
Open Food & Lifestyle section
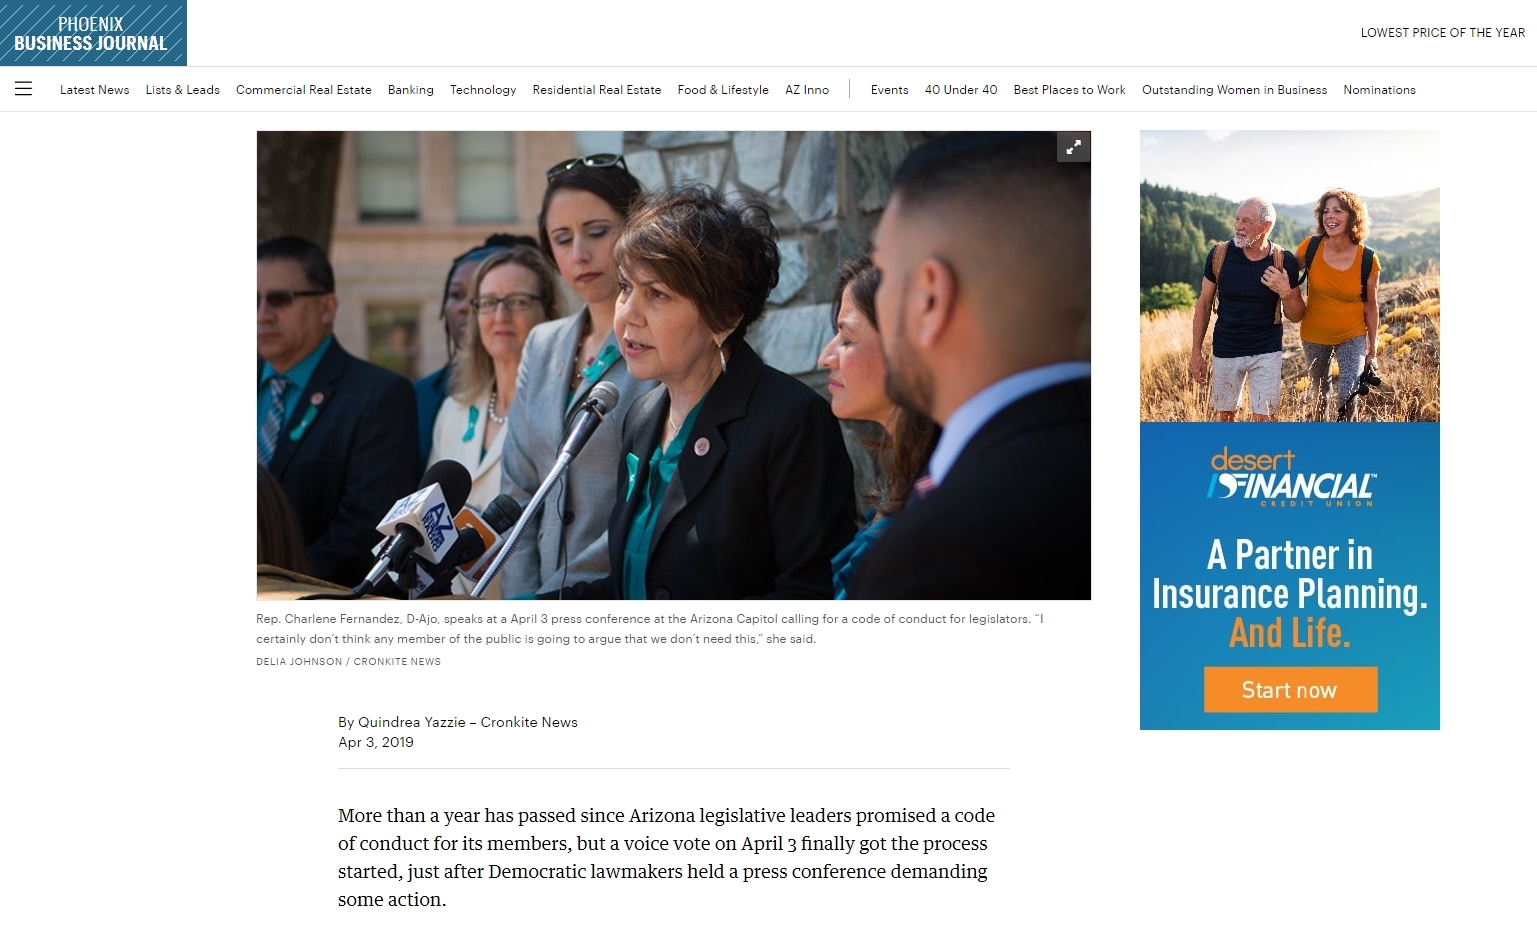tap(723, 90)
